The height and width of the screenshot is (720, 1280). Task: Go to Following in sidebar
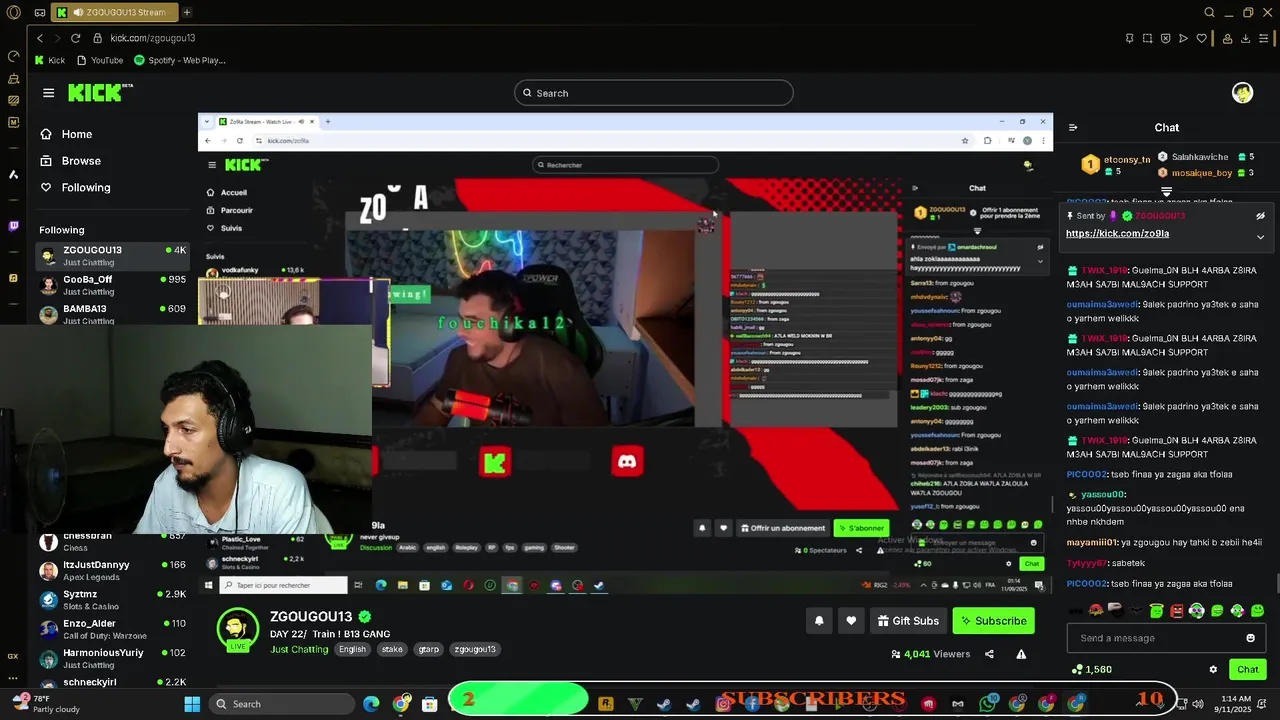(x=76, y=188)
